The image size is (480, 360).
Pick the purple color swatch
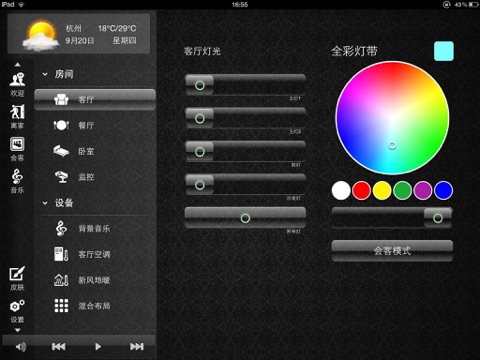click(423, 191)
